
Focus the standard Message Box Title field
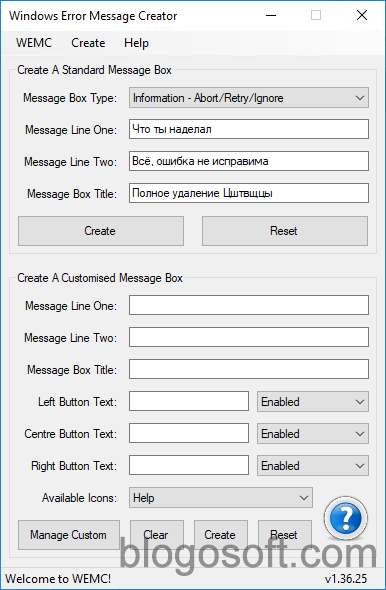click(249, 193)
